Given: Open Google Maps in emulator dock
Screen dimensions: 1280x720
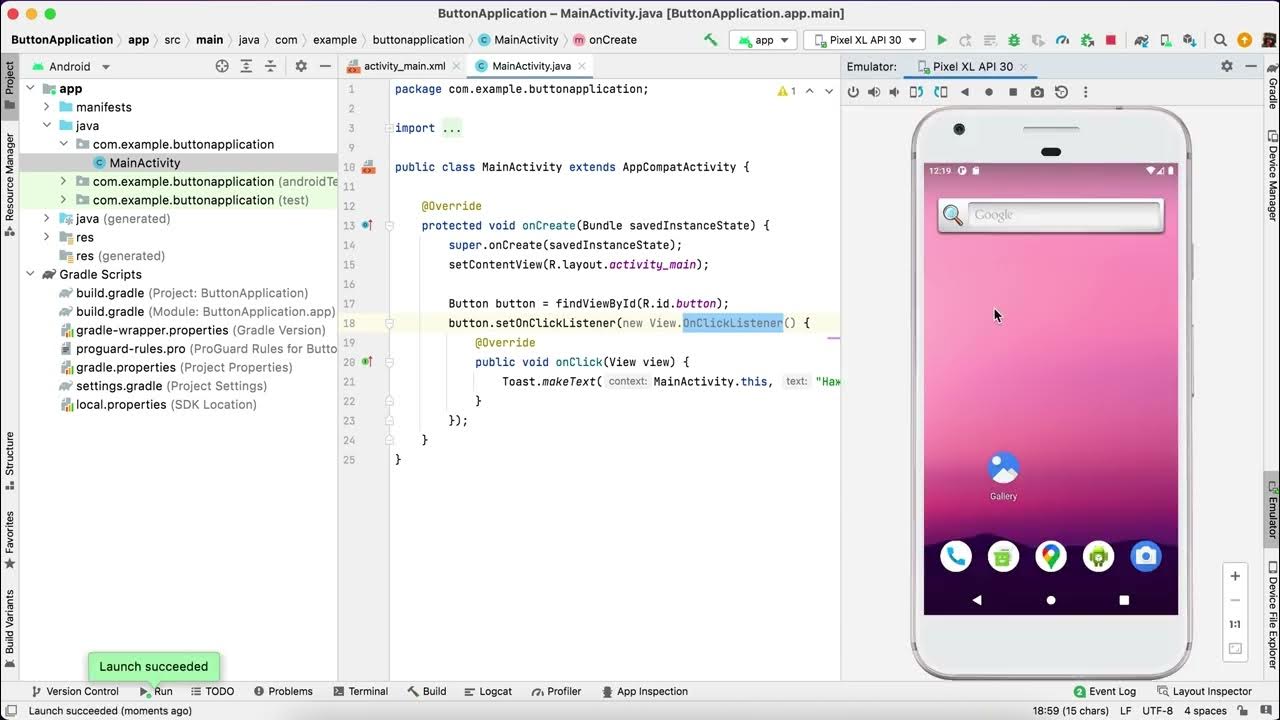Looking at the screenshot, I should tap(1051, 557).
